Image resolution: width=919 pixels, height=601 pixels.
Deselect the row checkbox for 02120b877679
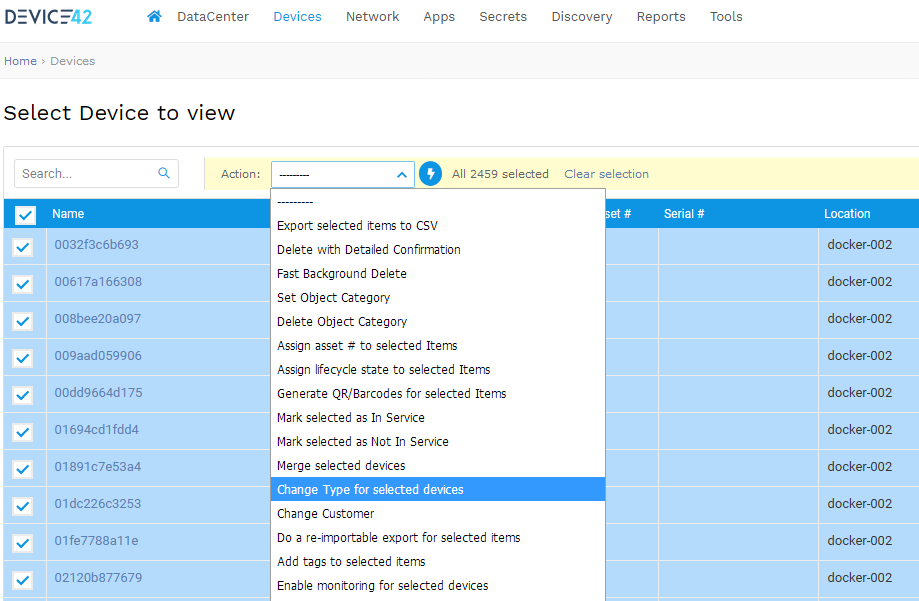pos(24,580)
